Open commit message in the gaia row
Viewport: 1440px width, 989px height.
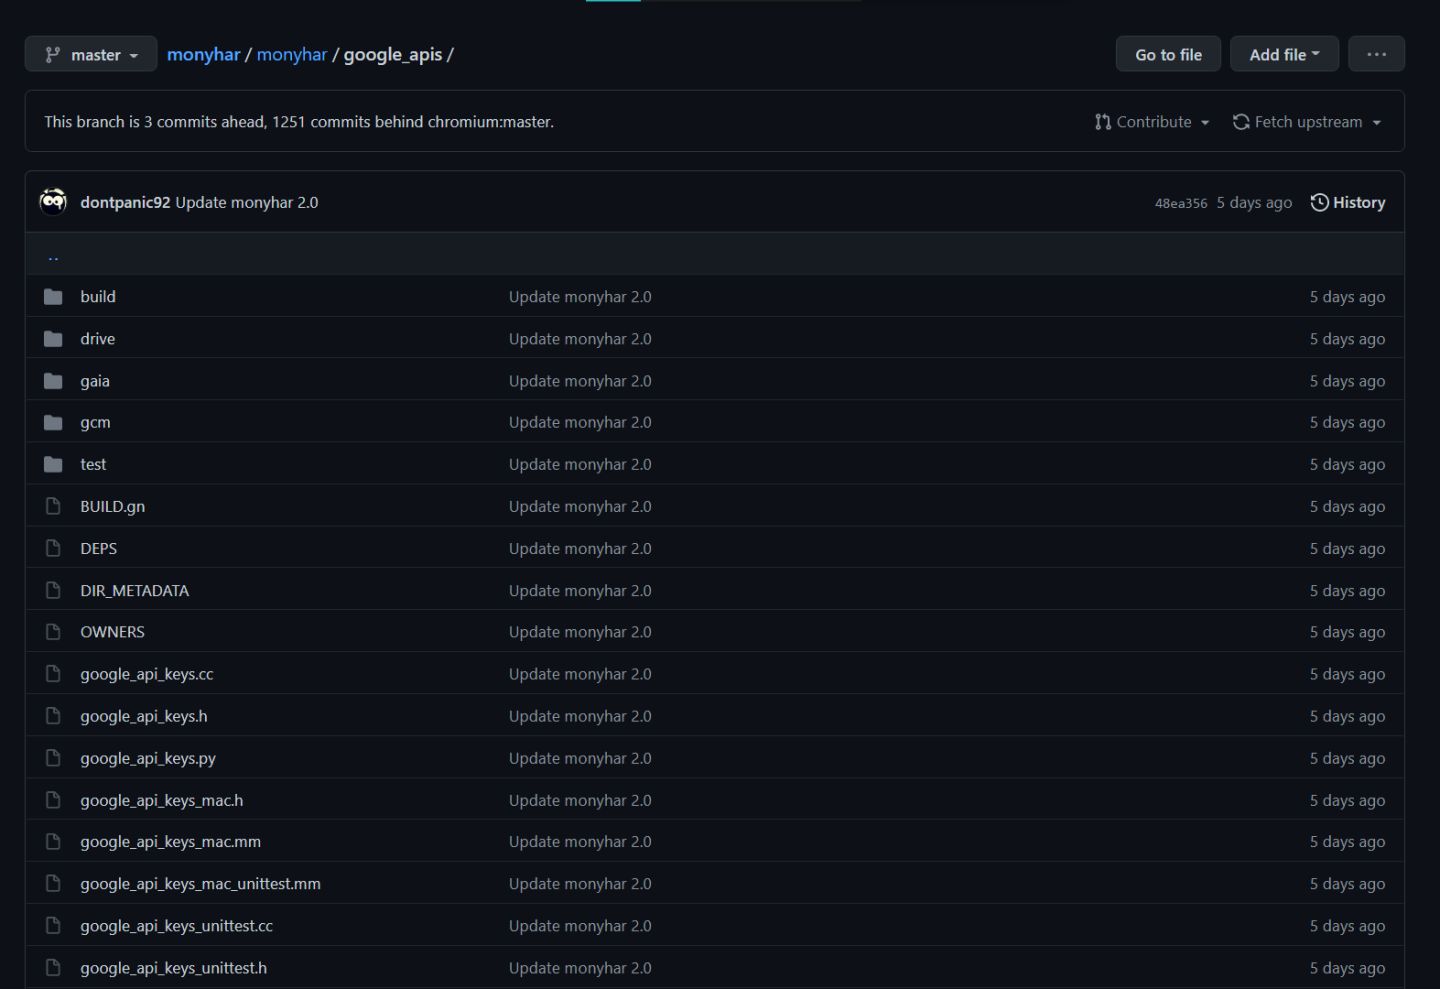pyautogui.click(x=580, y=381)
